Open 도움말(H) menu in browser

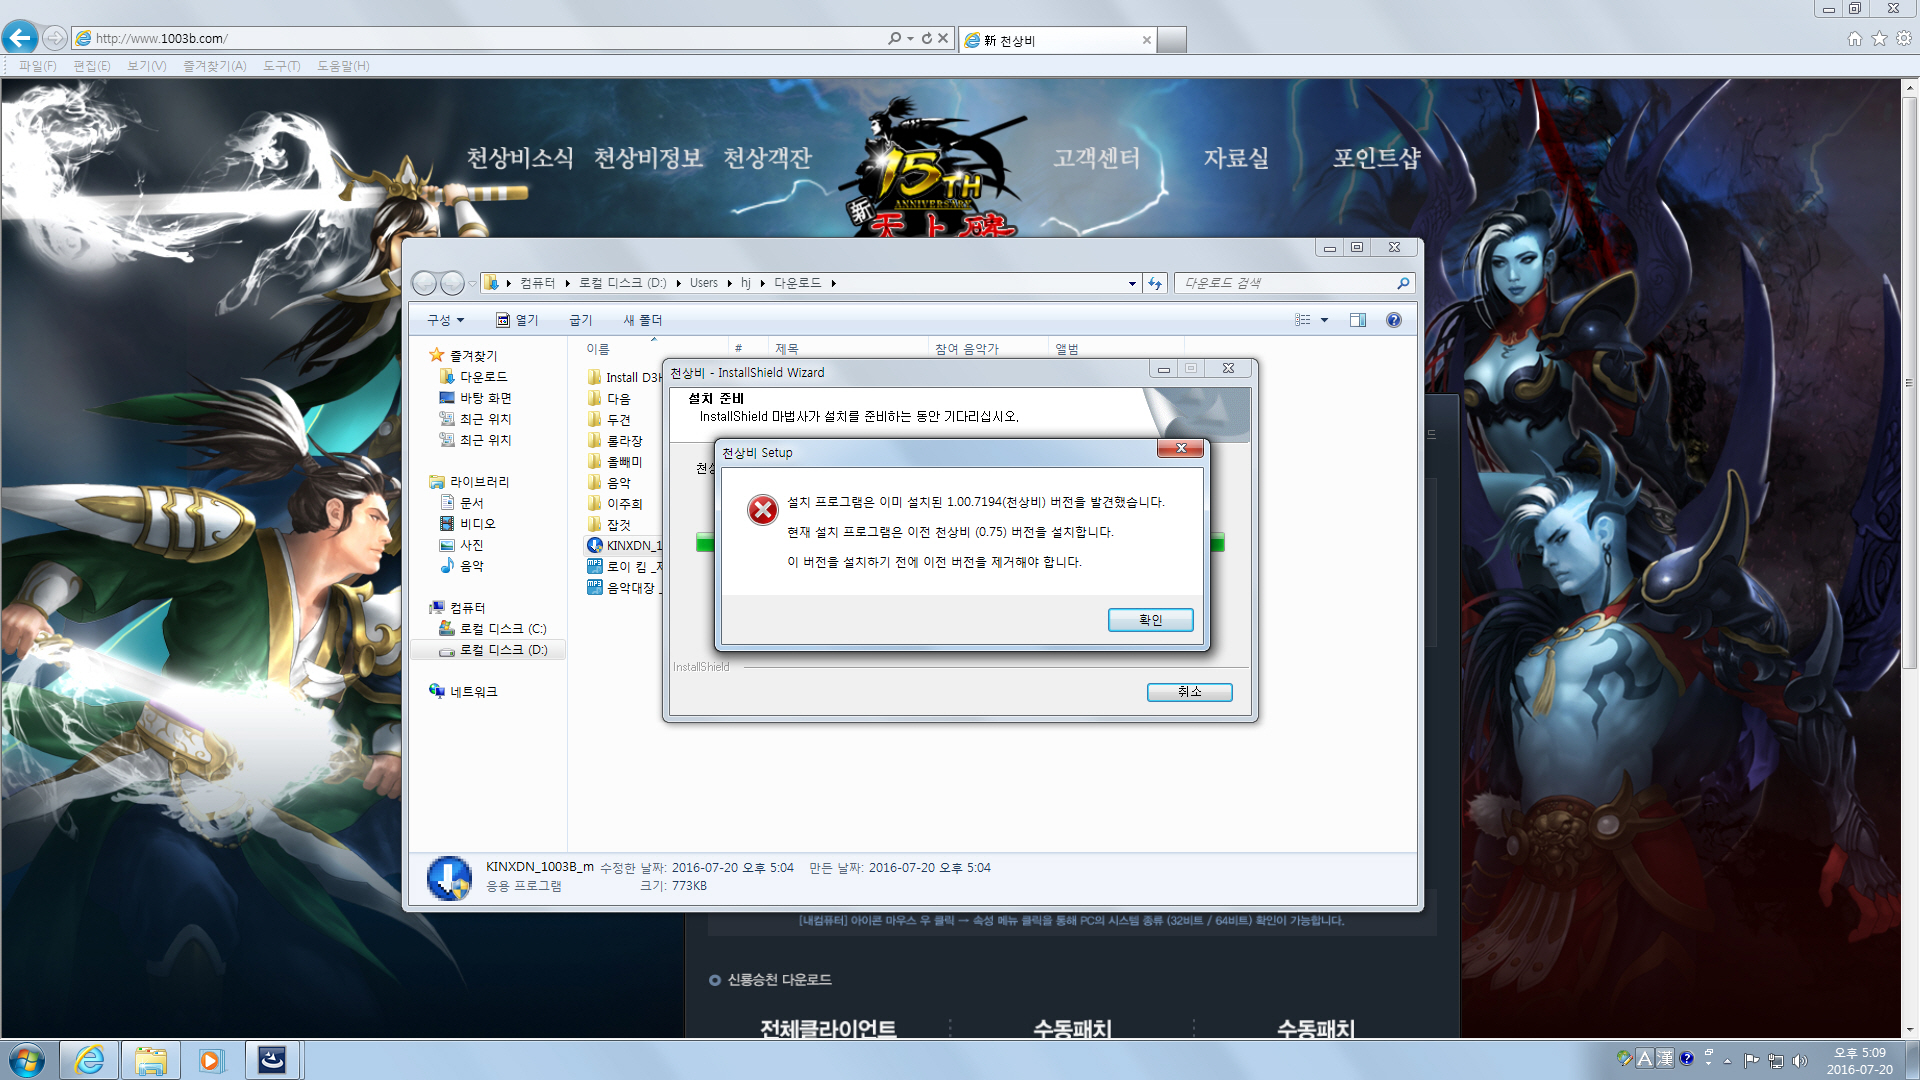click(x=343, y=66)
